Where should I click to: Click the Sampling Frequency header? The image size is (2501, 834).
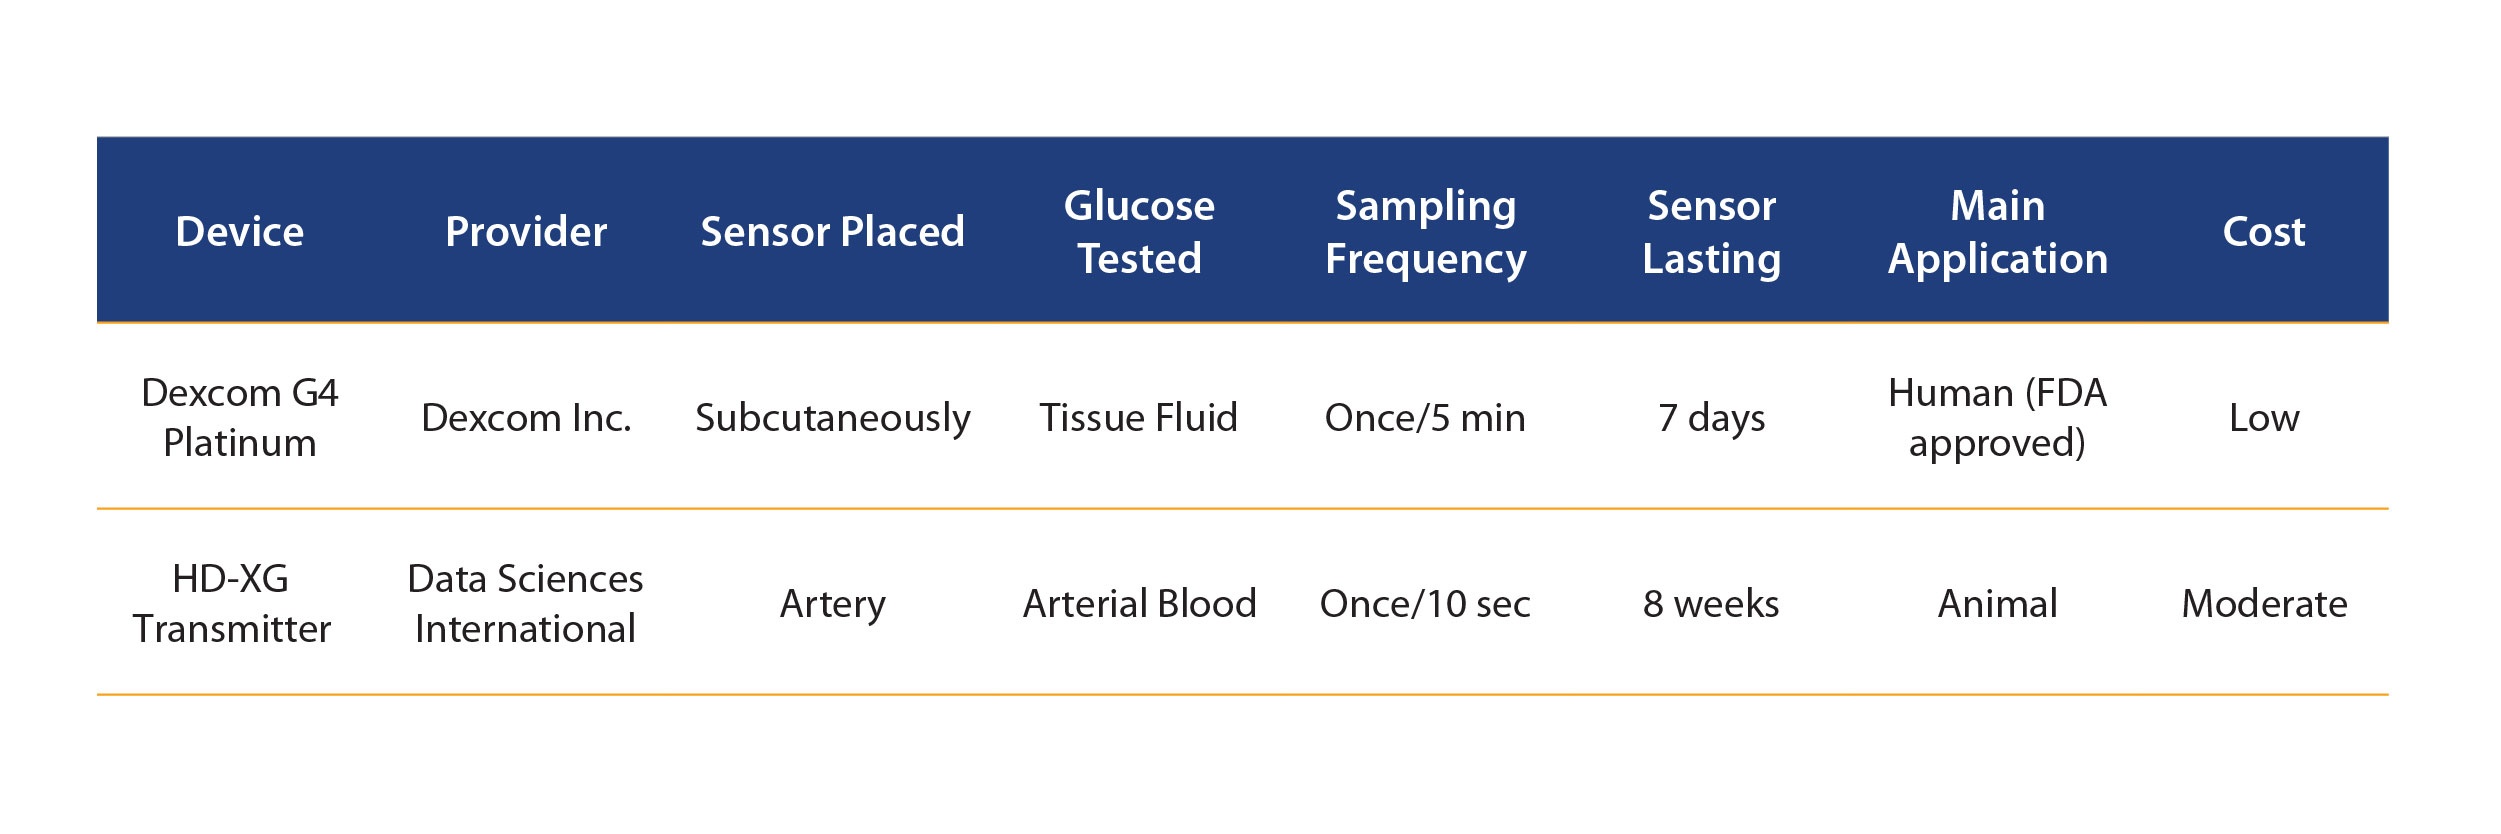[x=1425, y=233]
